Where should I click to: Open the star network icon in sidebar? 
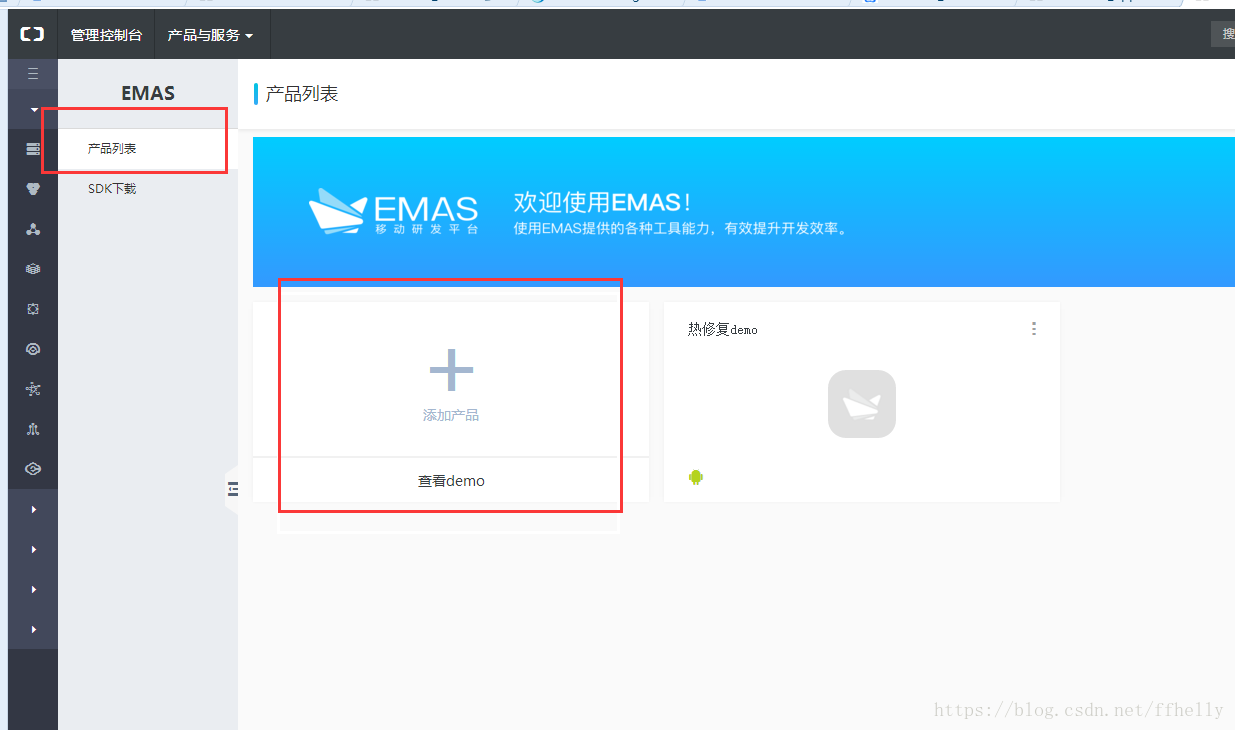(x=33, y=389)
